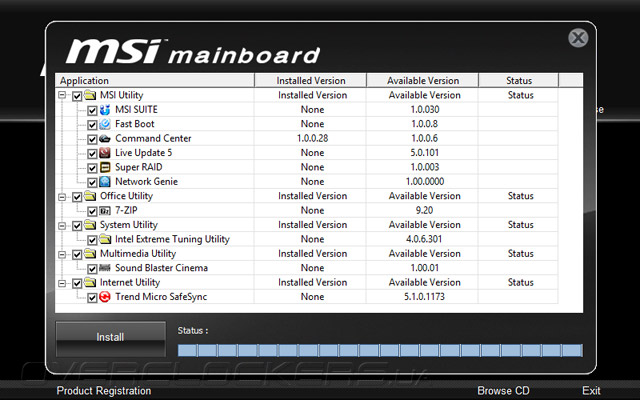The height and width of the screenshot is (400, 640).
Task: Click the Super RAID icon
Action: (x=105, y=167)
